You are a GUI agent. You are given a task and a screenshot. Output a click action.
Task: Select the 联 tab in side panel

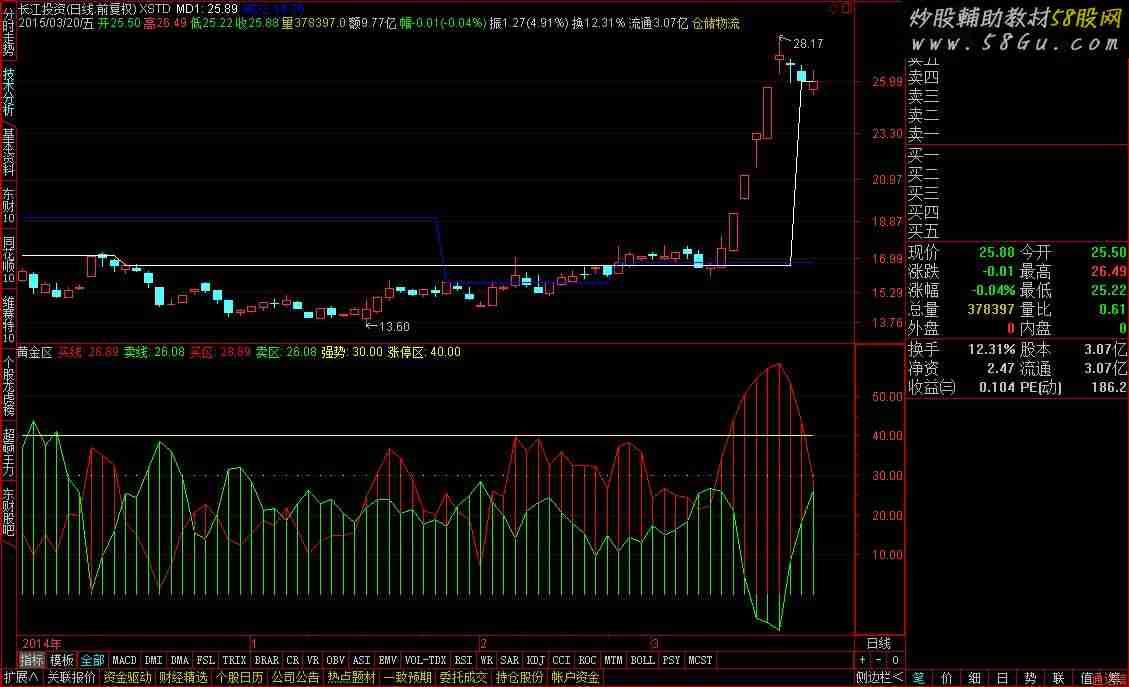pos(1058,678)
